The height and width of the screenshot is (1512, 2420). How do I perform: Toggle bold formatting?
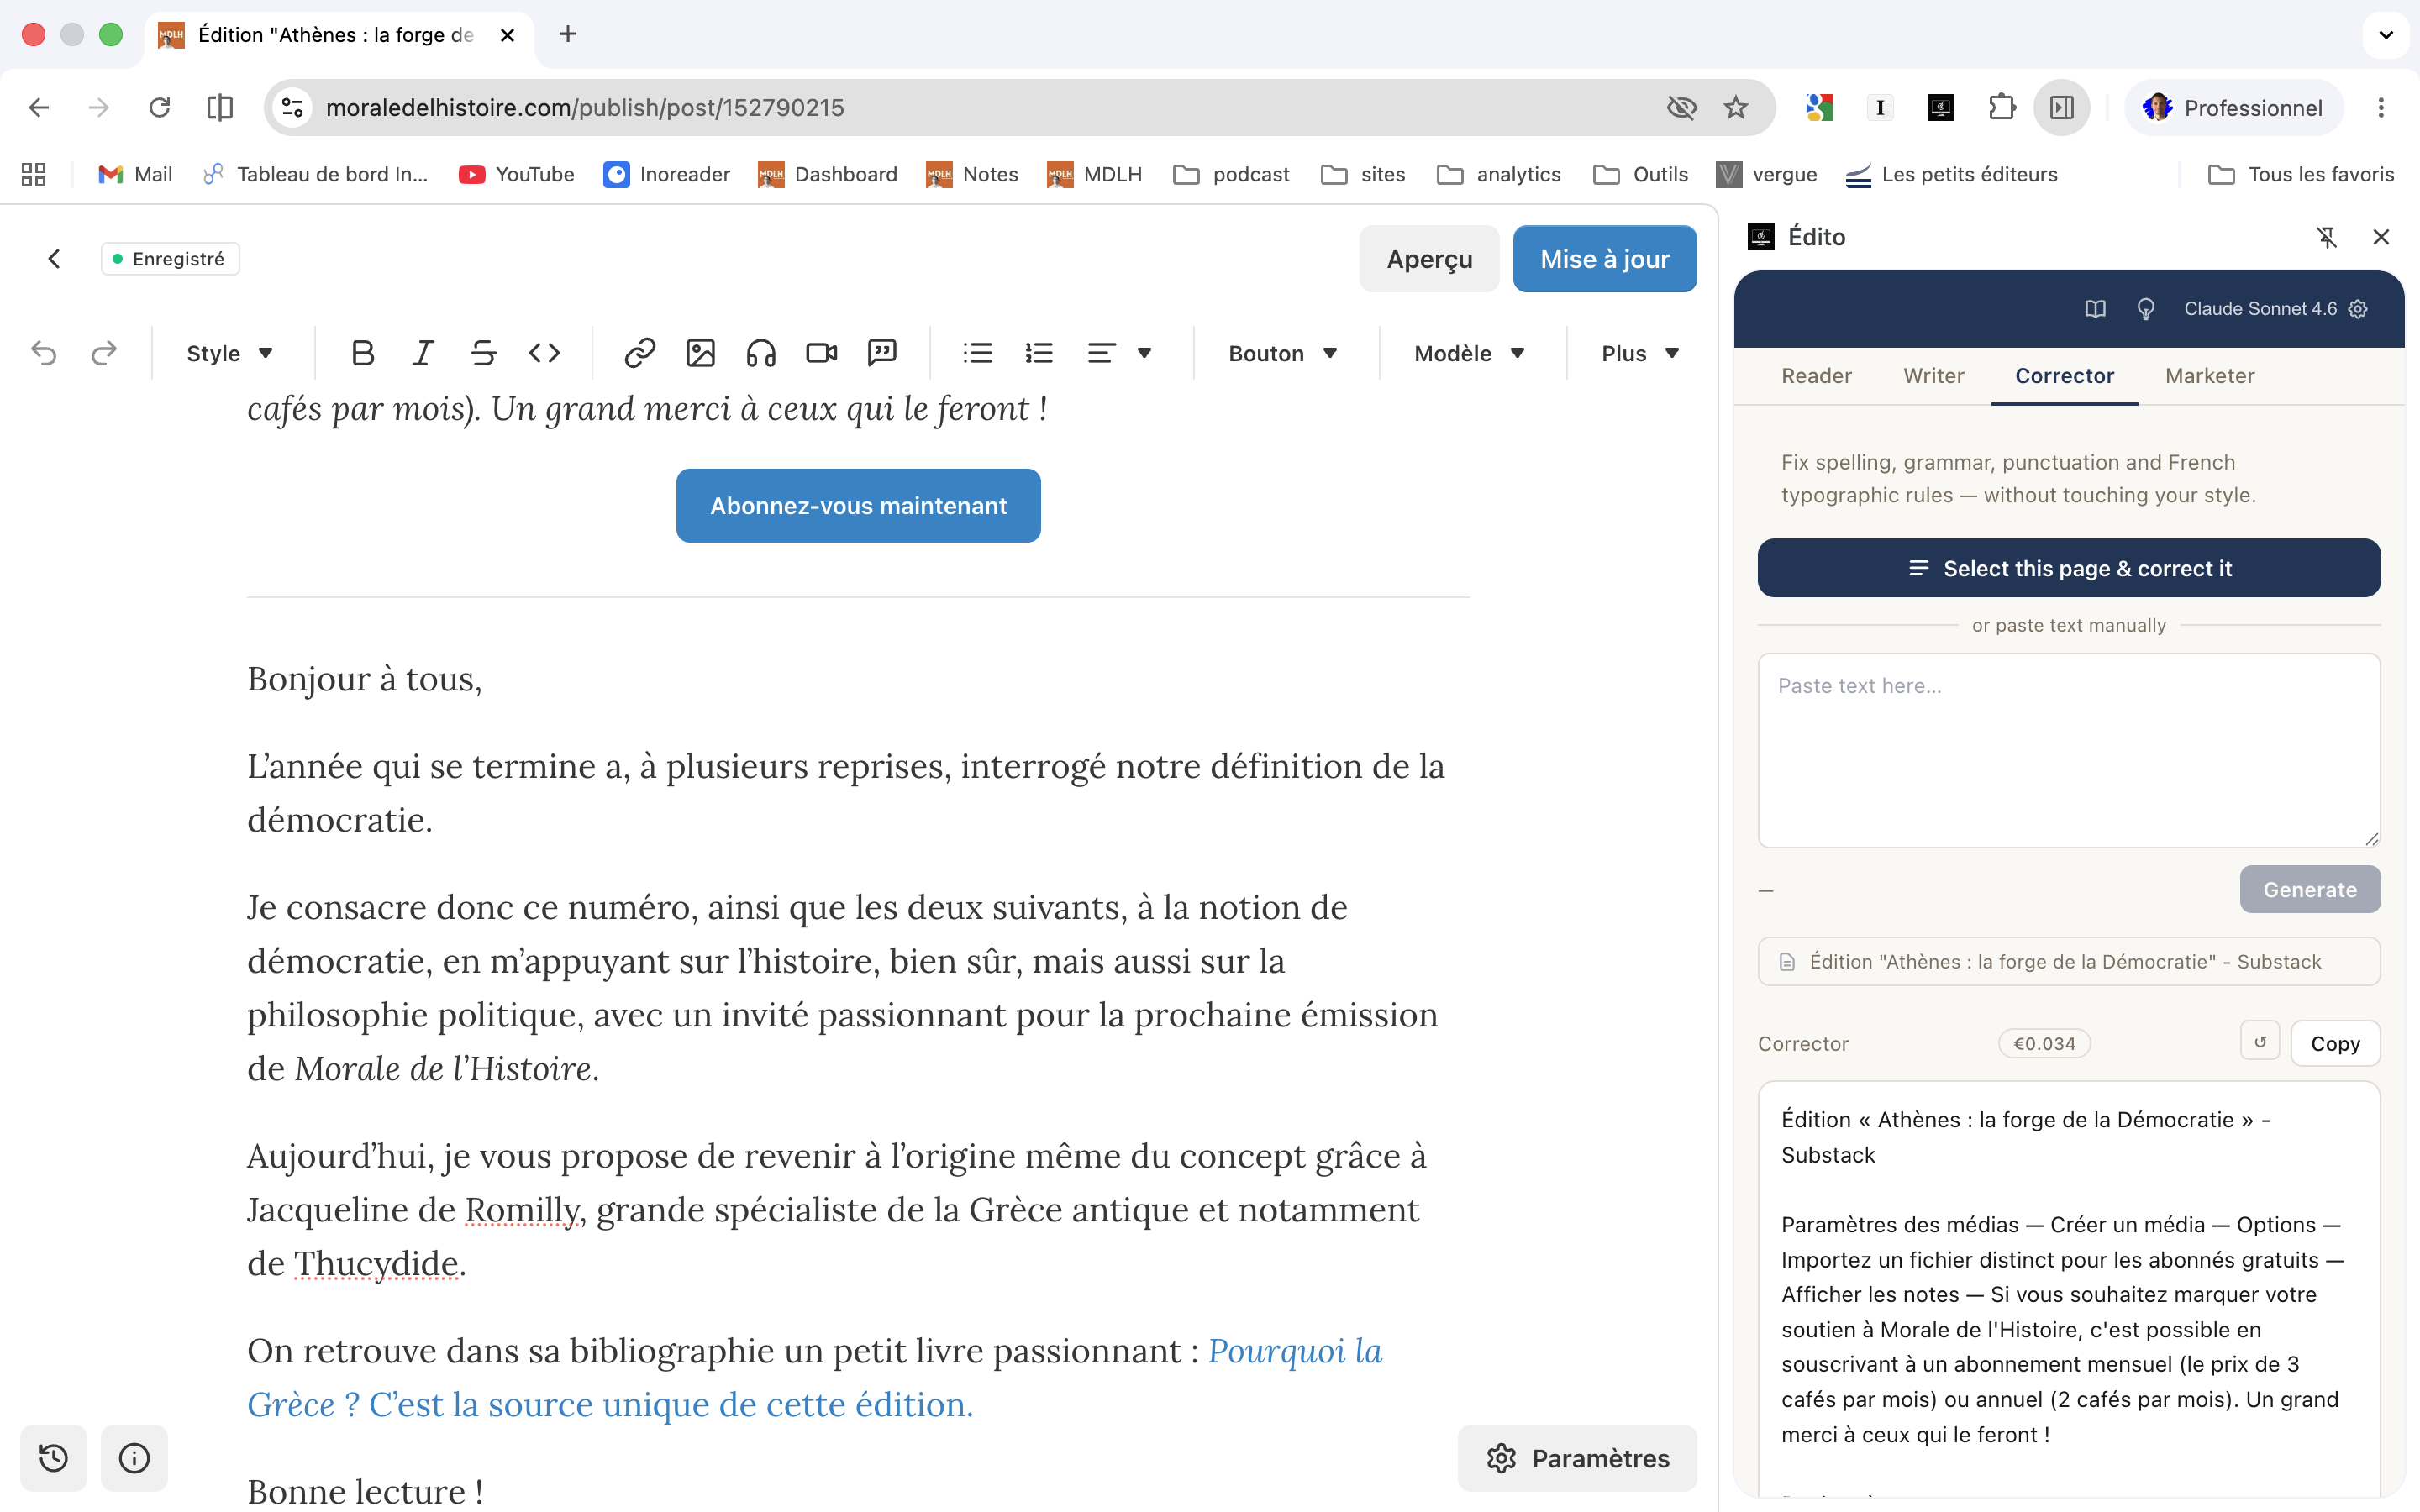363,353
